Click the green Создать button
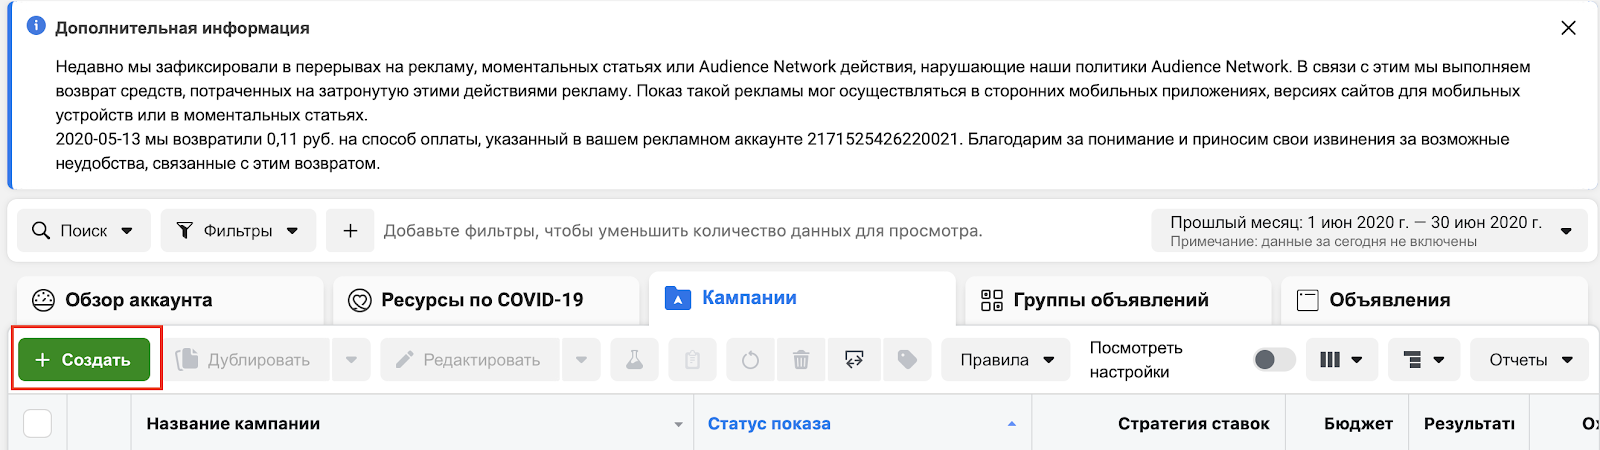 click(x=84, y=360)
